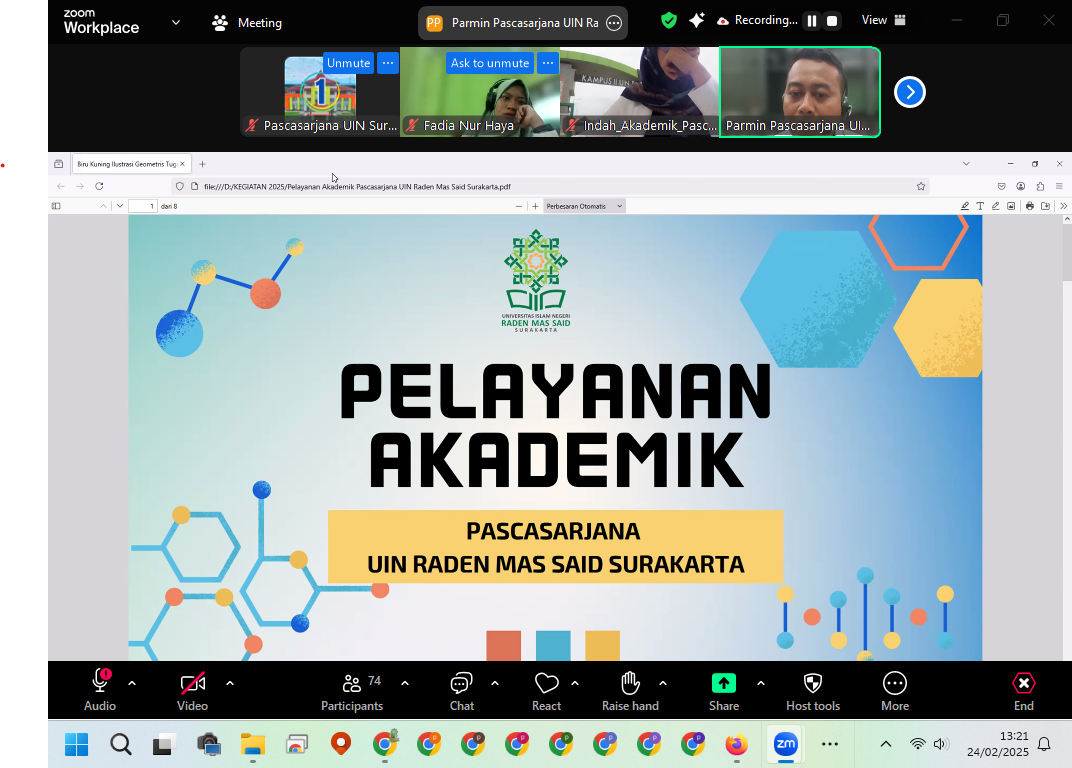Click the browser address bar with PDF path

pos(552,186)
